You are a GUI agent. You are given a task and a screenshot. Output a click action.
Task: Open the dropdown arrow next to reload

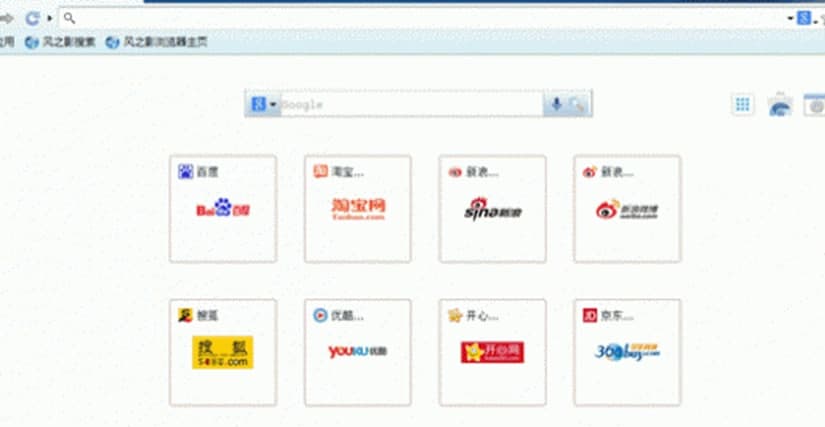coord(49,18)
